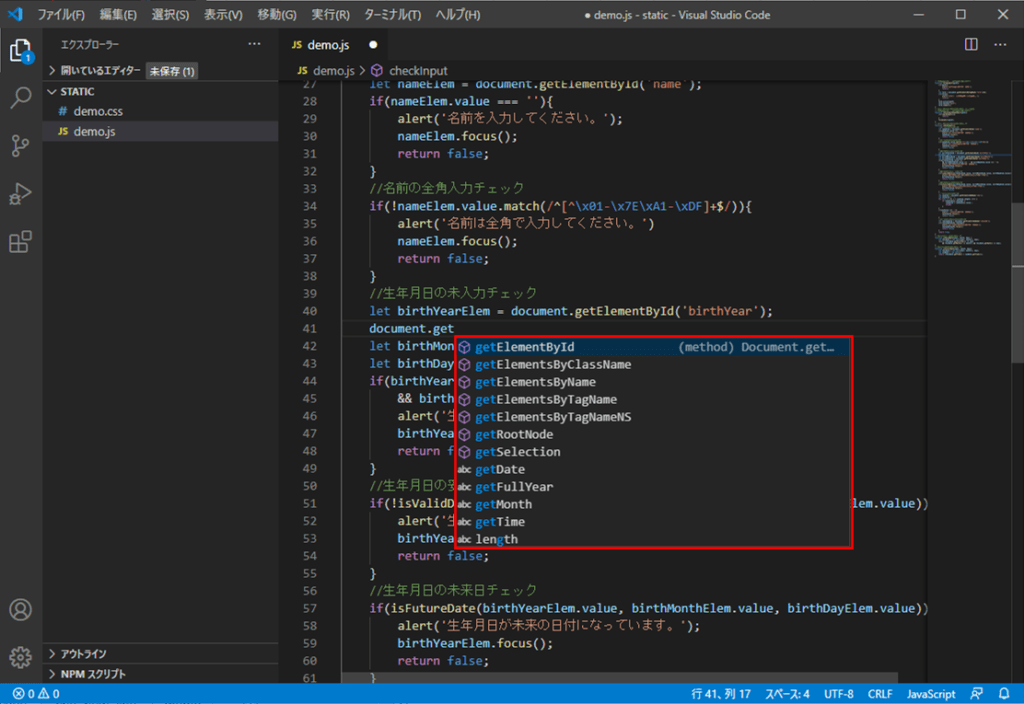Open the Manage settings gear

coord(20,657)
